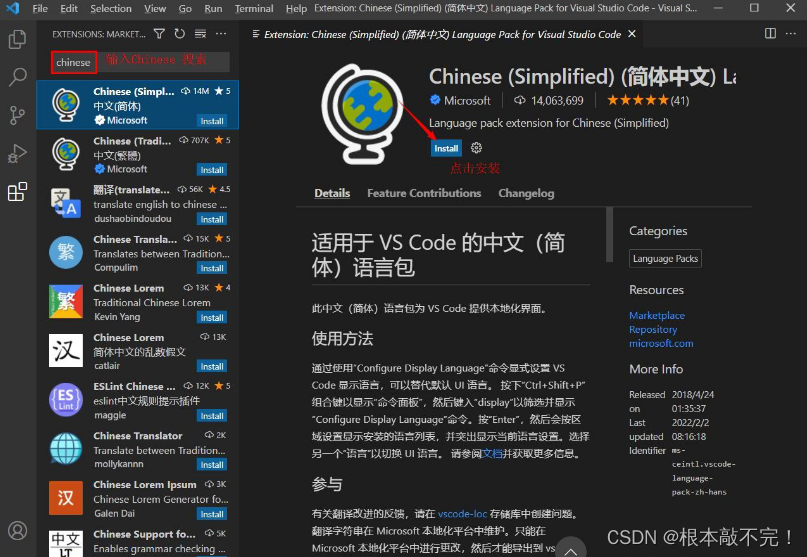807x557 pixels.
Task: Select Chinese Translator globe icon in list
Action: coord(65,449)
